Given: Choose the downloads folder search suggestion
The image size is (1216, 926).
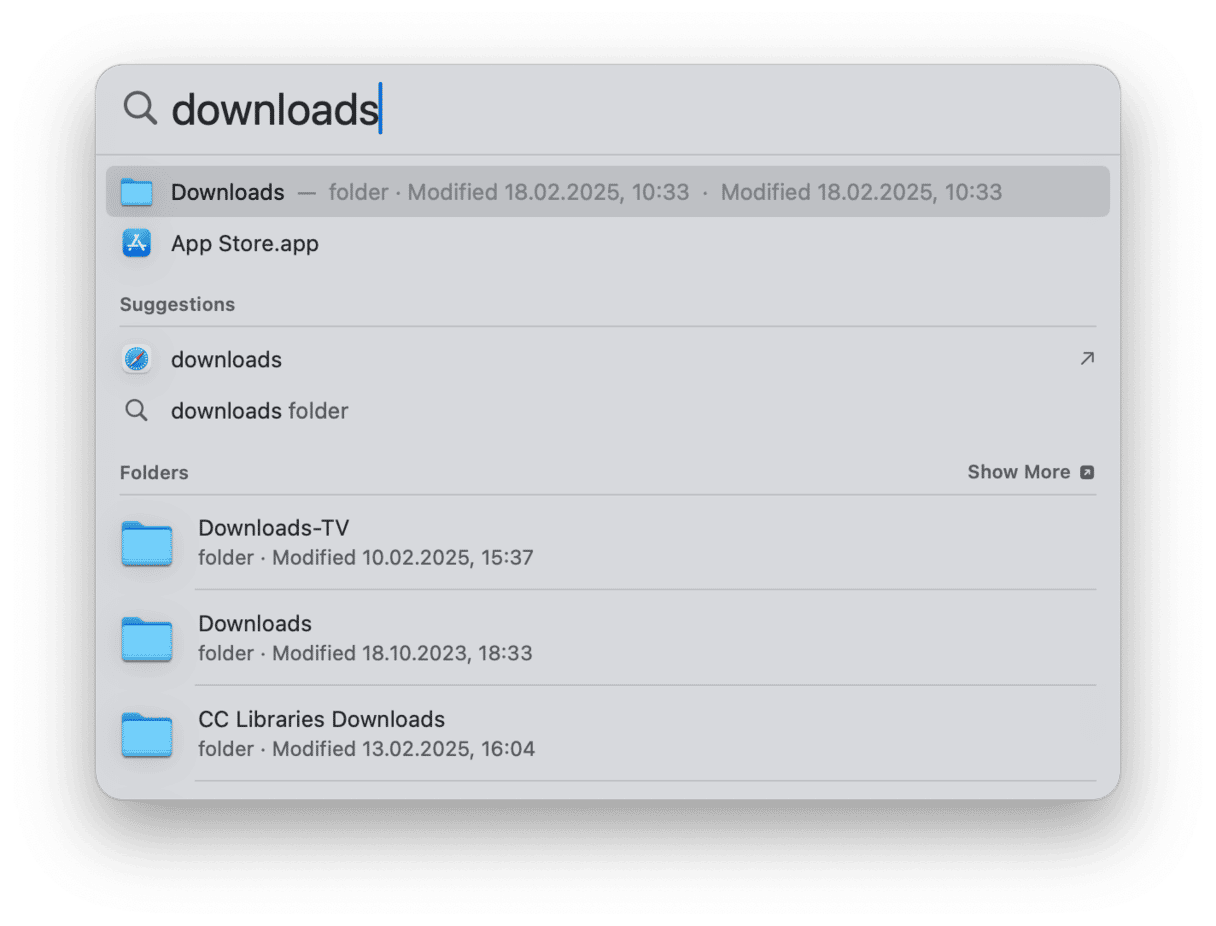Looking at the screenshot, I should click(x=608, y=411).
